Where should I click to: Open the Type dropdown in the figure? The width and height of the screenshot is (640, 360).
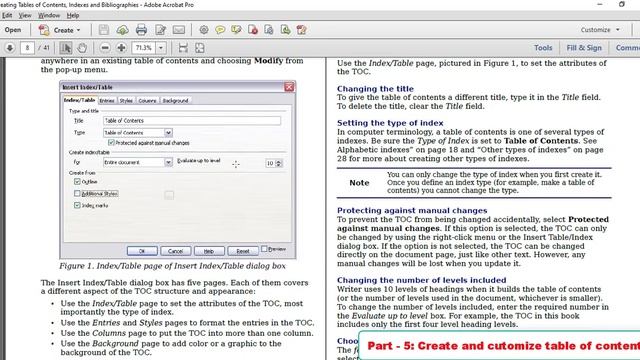[x=168, y=133]
